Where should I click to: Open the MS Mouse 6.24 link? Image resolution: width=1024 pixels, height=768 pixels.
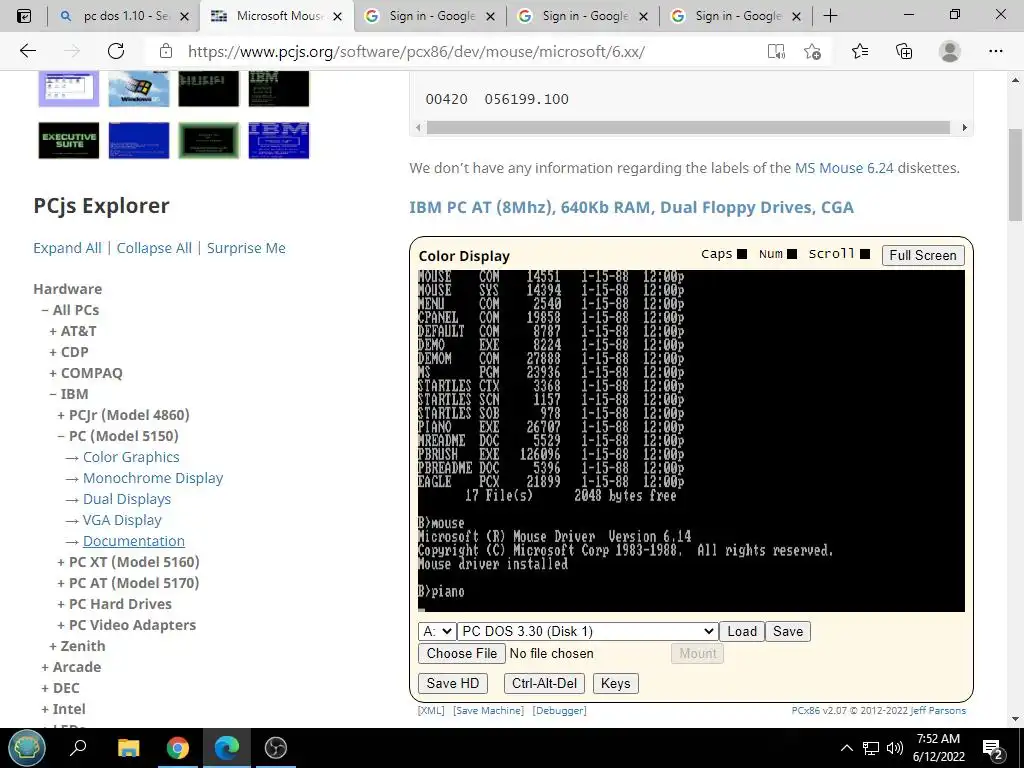[844, 168]
